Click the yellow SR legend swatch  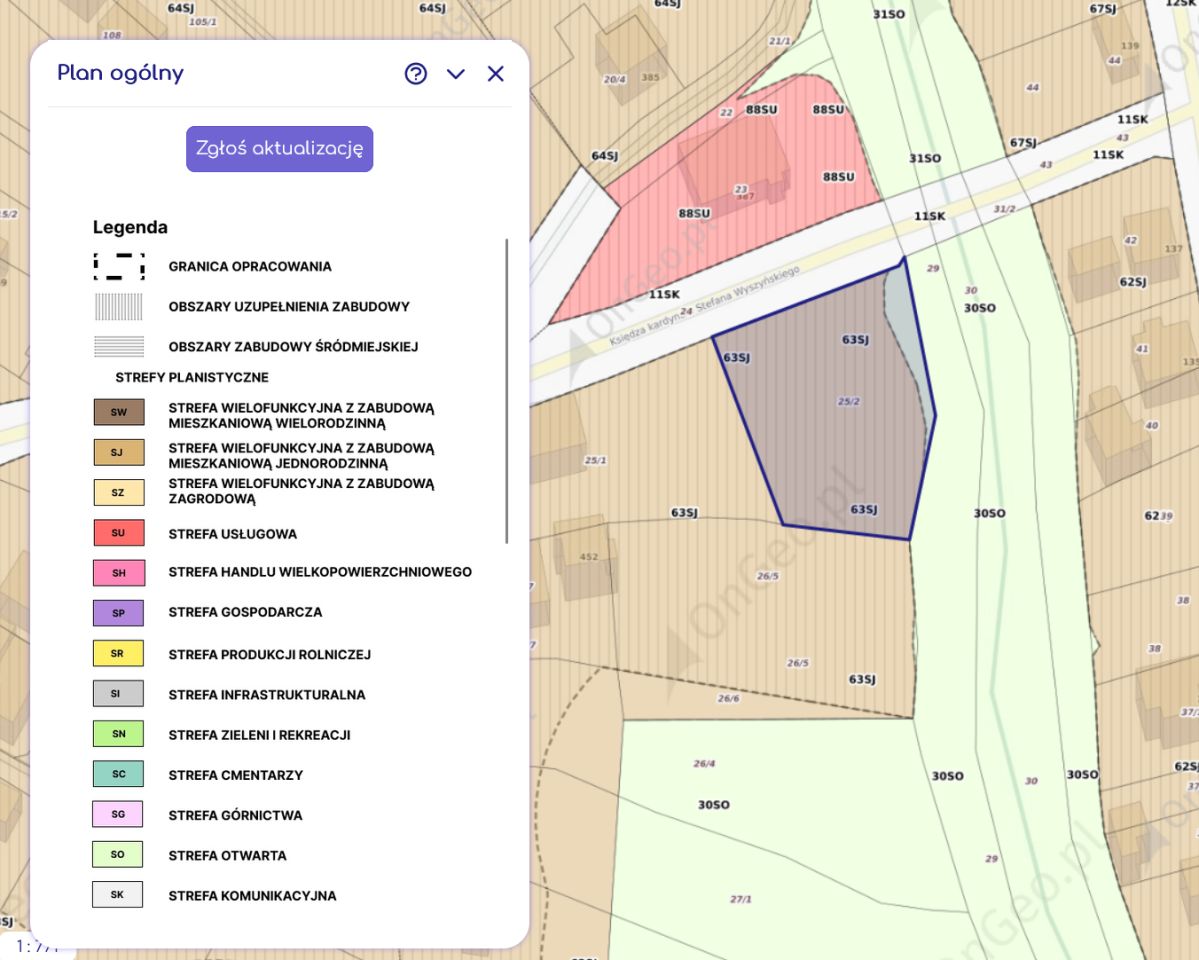click(119, 653)
